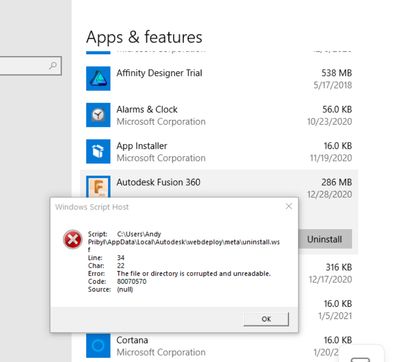Click the Cortana app icon
Image resolution: width=400 pixels, height=362 pixels.
[x=98, y=345]
